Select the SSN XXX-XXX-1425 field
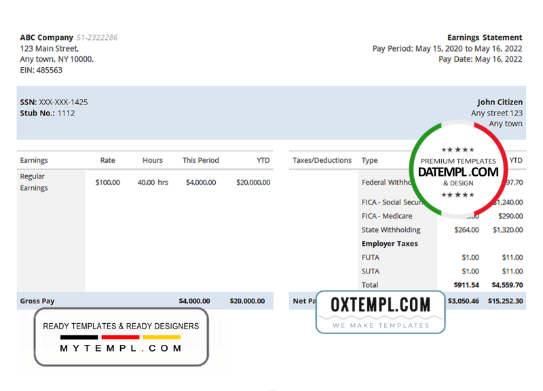Image resolution: width=543 pixels, height=391 pixels. (54, 102)
